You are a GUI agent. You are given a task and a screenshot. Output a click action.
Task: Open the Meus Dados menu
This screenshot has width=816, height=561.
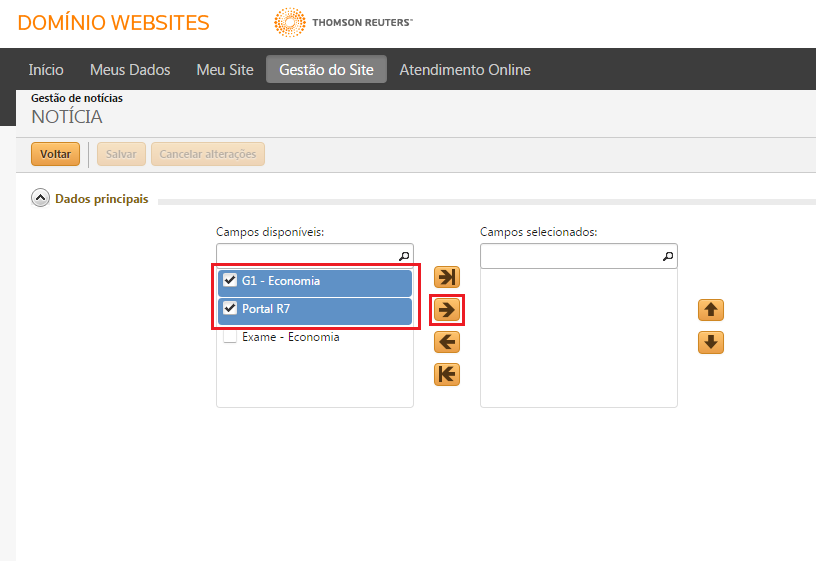point(130,69)
